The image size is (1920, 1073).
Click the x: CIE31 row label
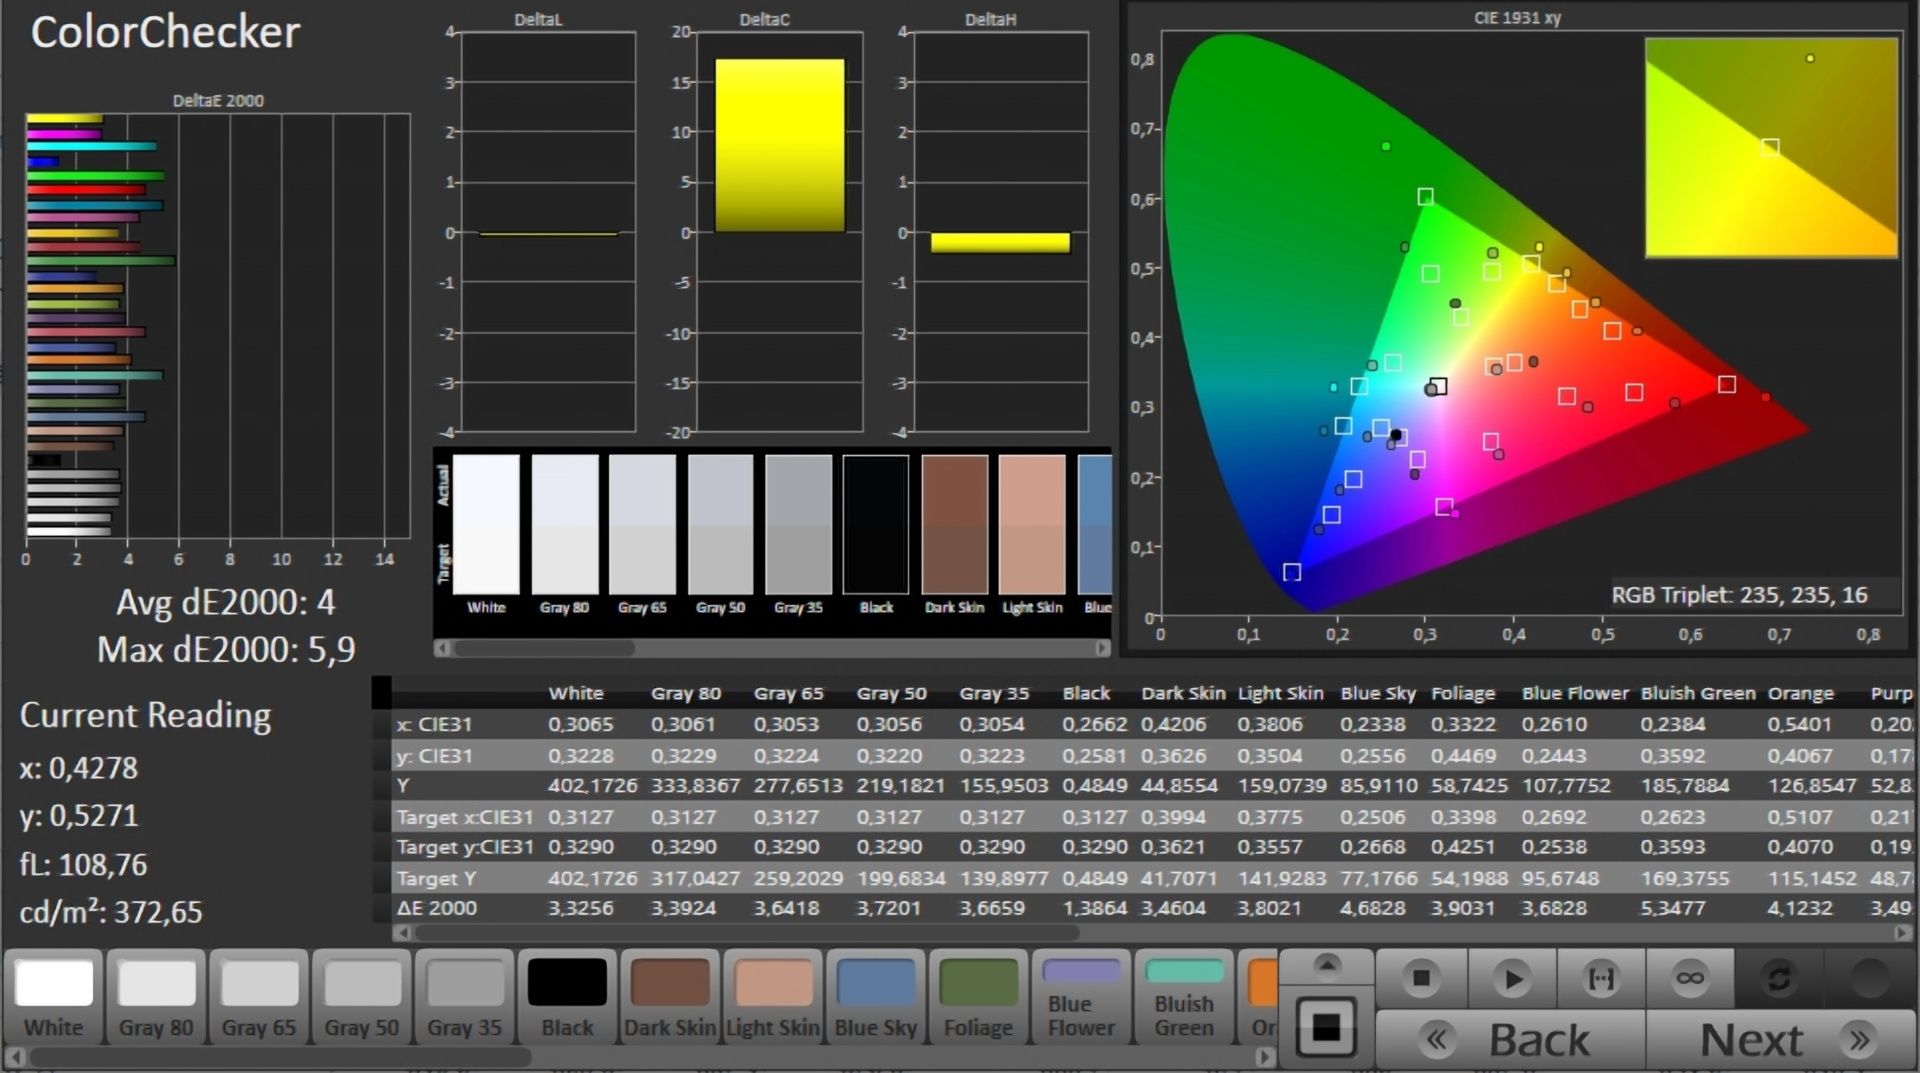coord(434,724)
